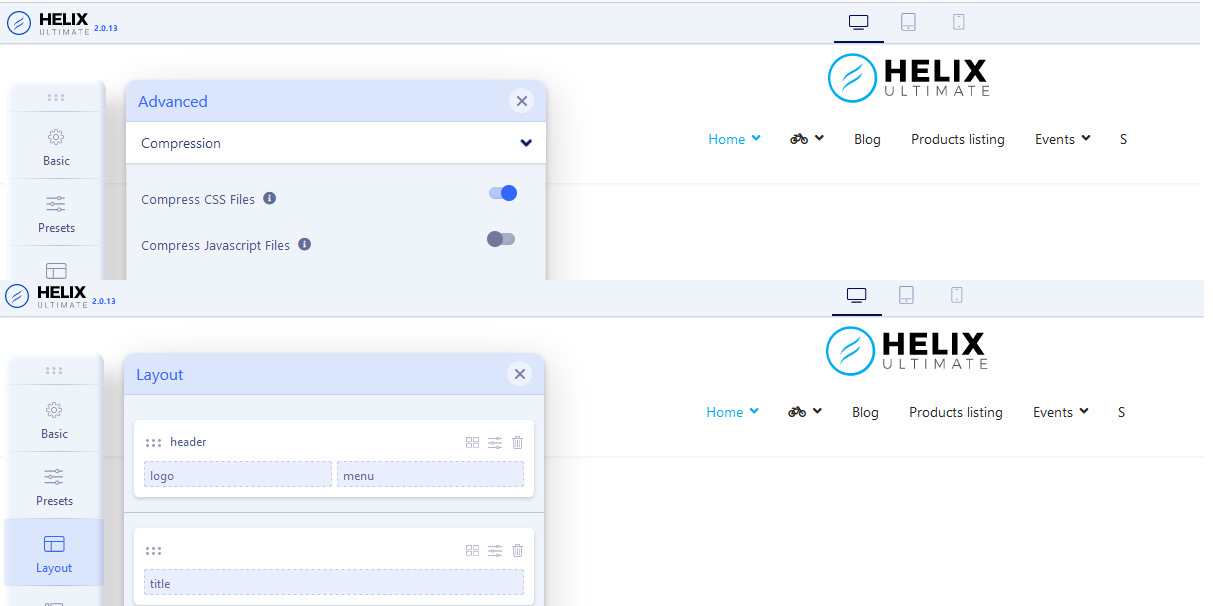Select mobile device view above the Advanced panel

pyautogui.click(x=958, y=22)
